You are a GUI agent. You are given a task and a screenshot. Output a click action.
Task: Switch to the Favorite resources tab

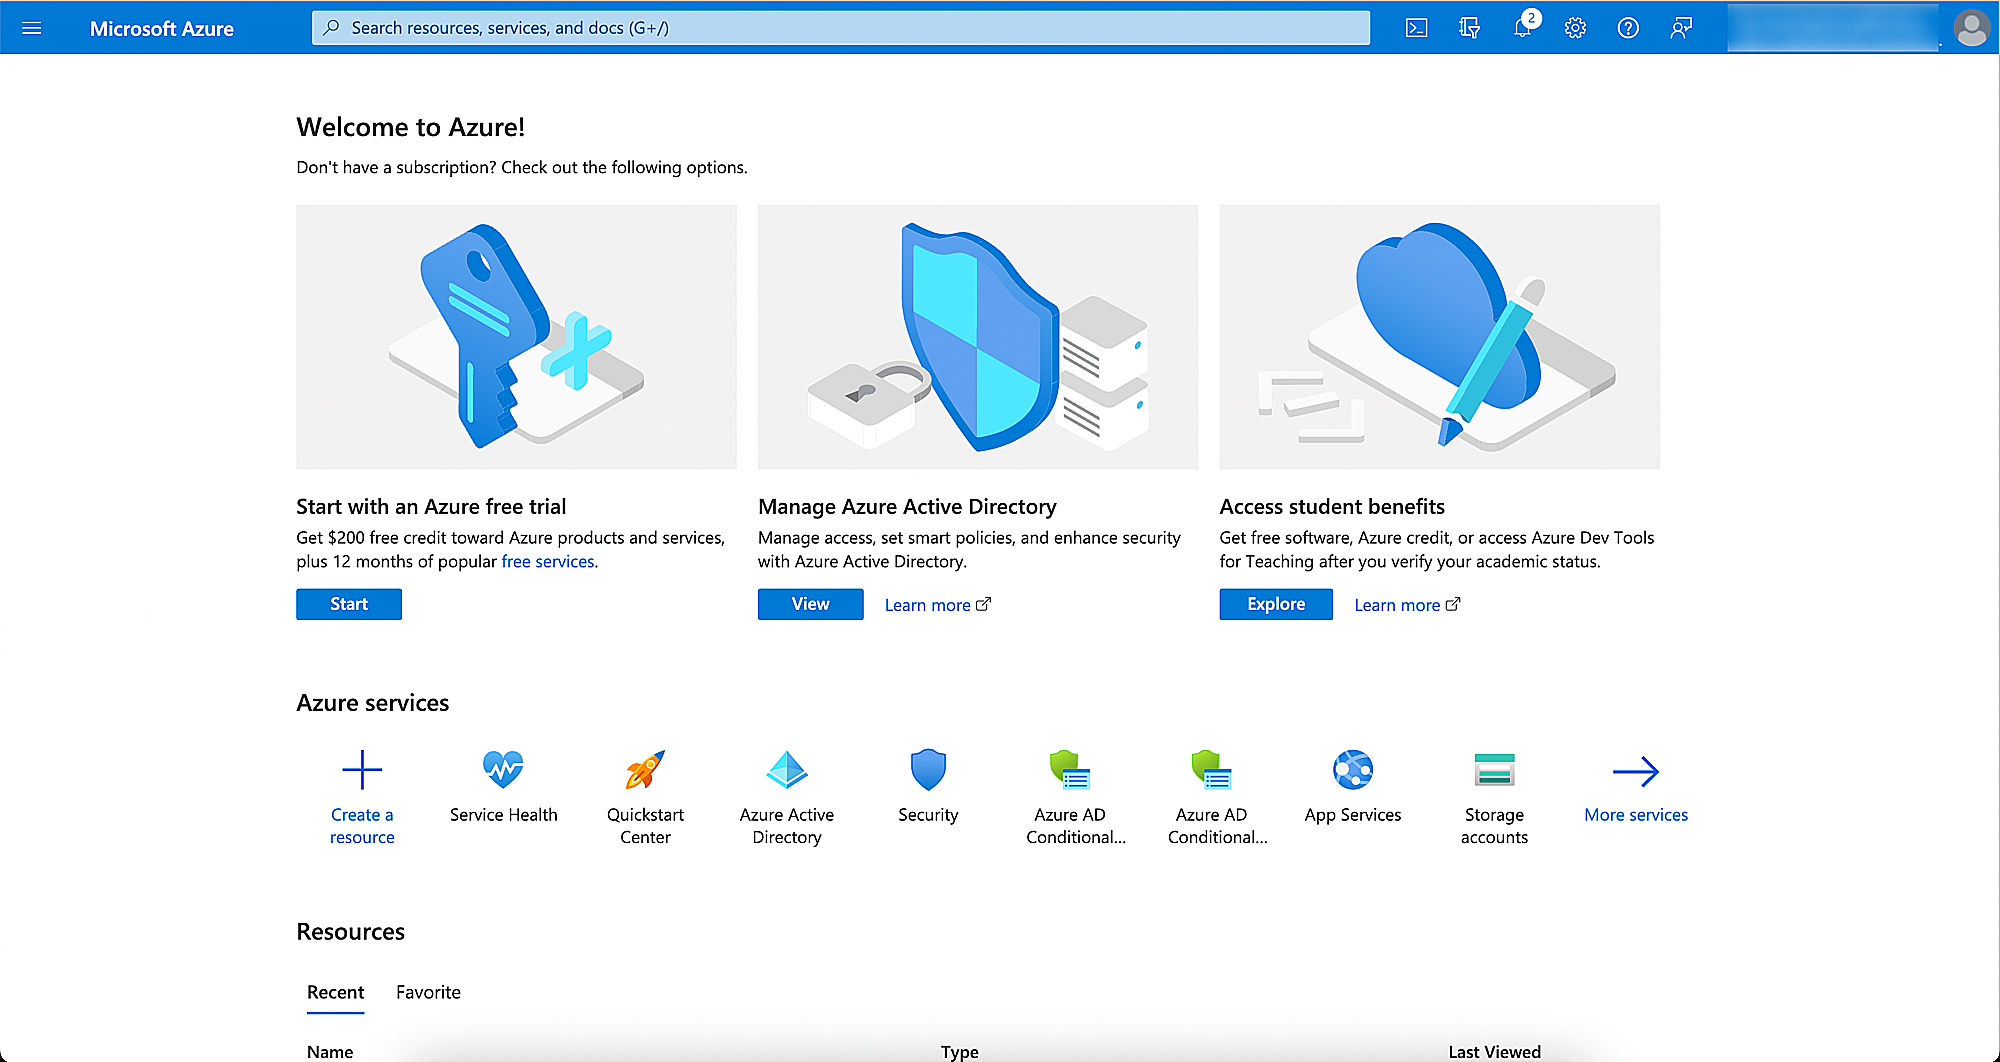point(428,992)
